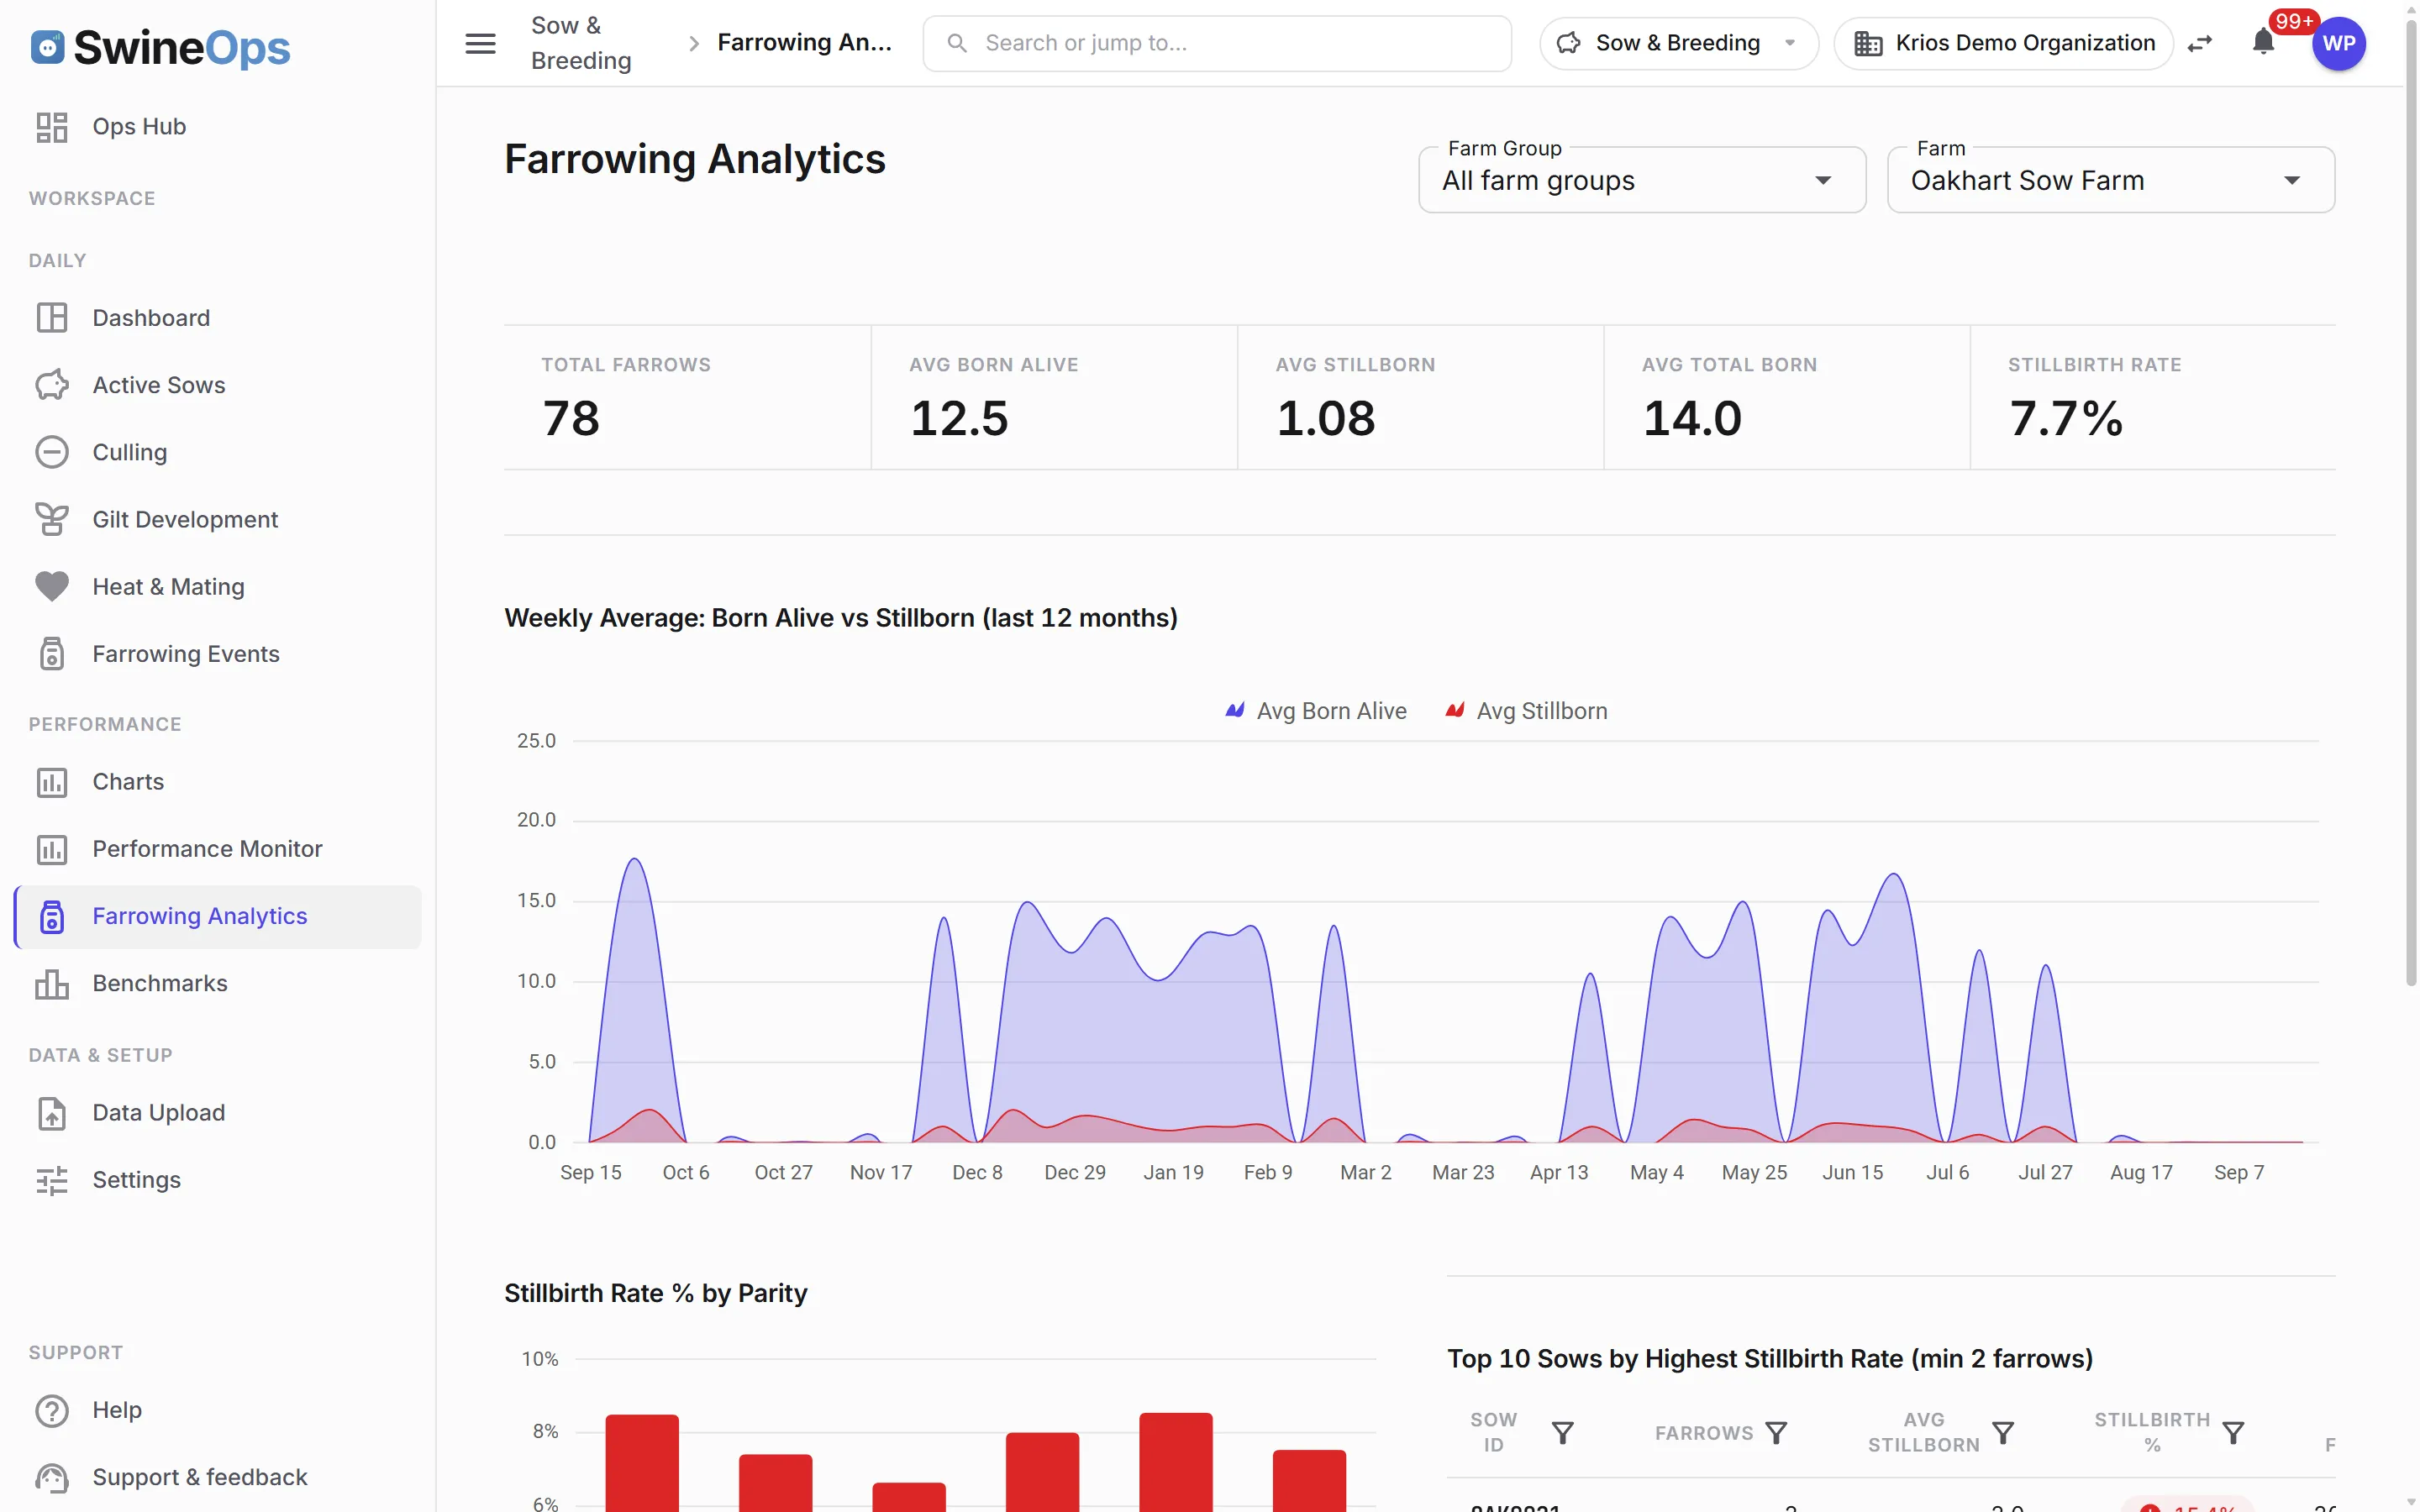Filter the Sow ID column
Viewport: 2420px width, 1512px height.
(1562, 1432)
